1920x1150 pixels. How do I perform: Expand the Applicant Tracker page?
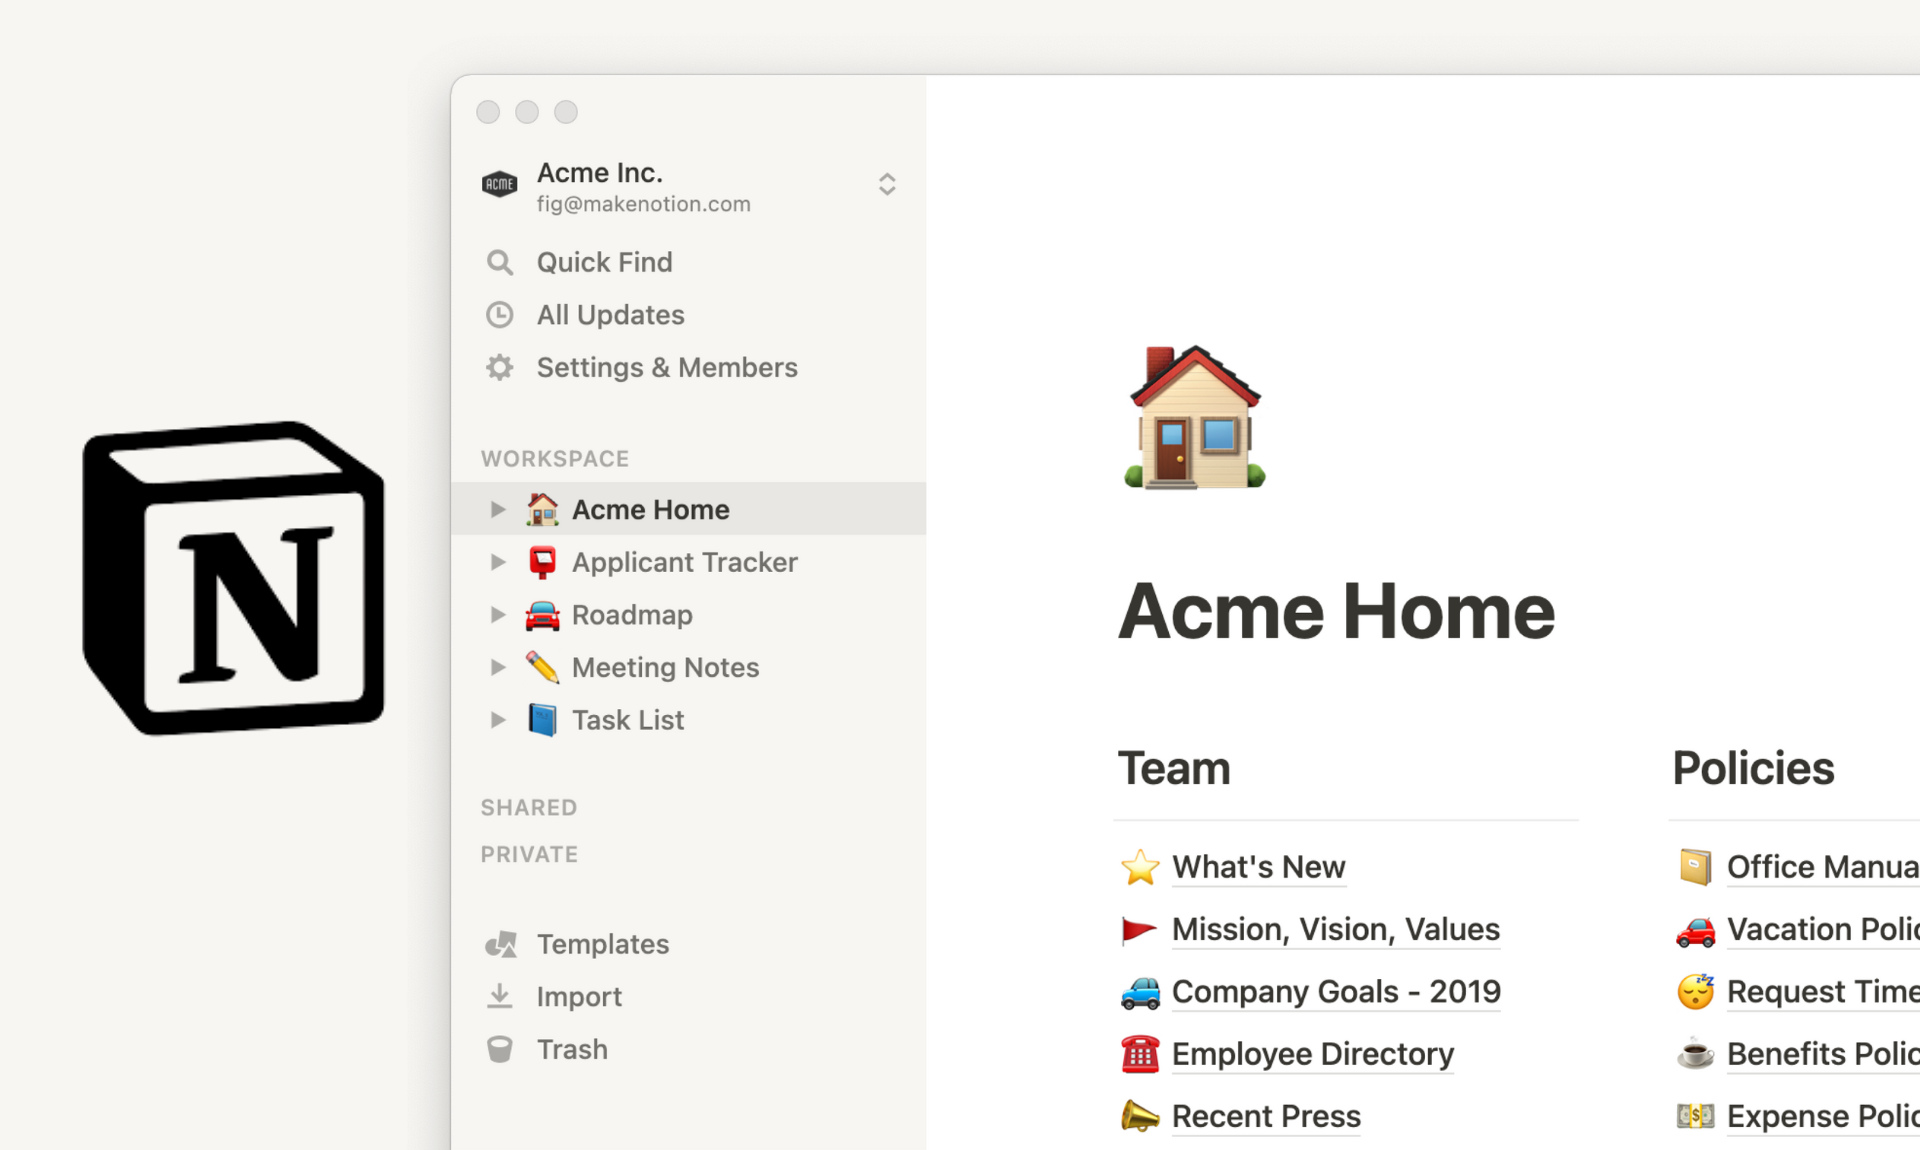click(497, 562)
